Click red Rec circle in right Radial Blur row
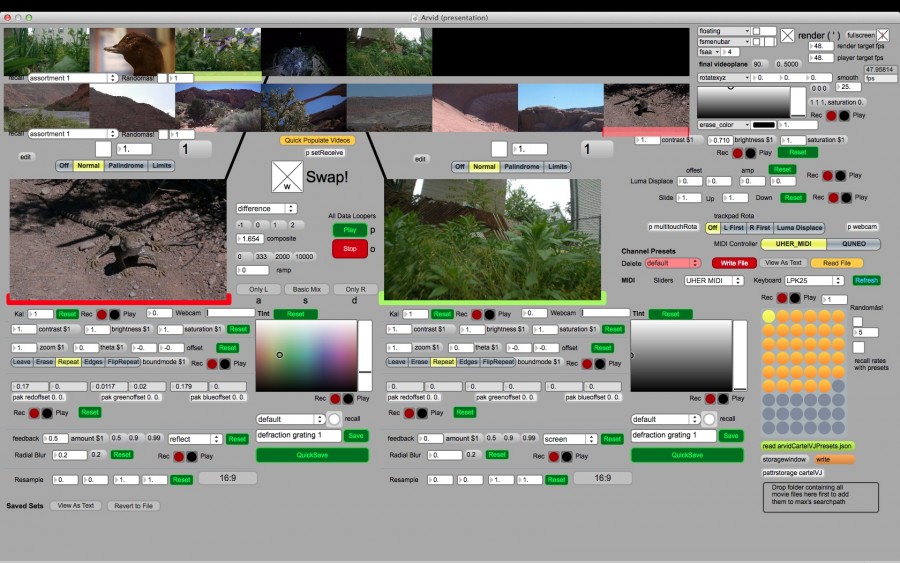The image size is (900, 563). click(x=553, y=457)
